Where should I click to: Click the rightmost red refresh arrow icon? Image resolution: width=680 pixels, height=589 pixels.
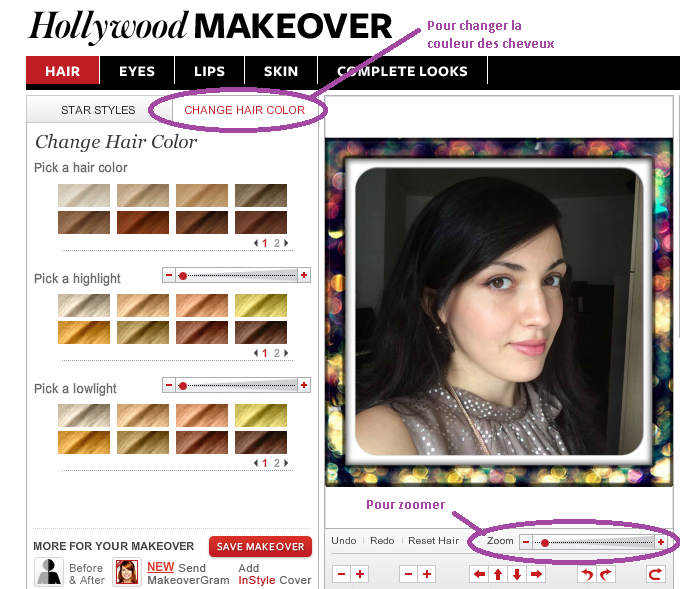point(655,574)
